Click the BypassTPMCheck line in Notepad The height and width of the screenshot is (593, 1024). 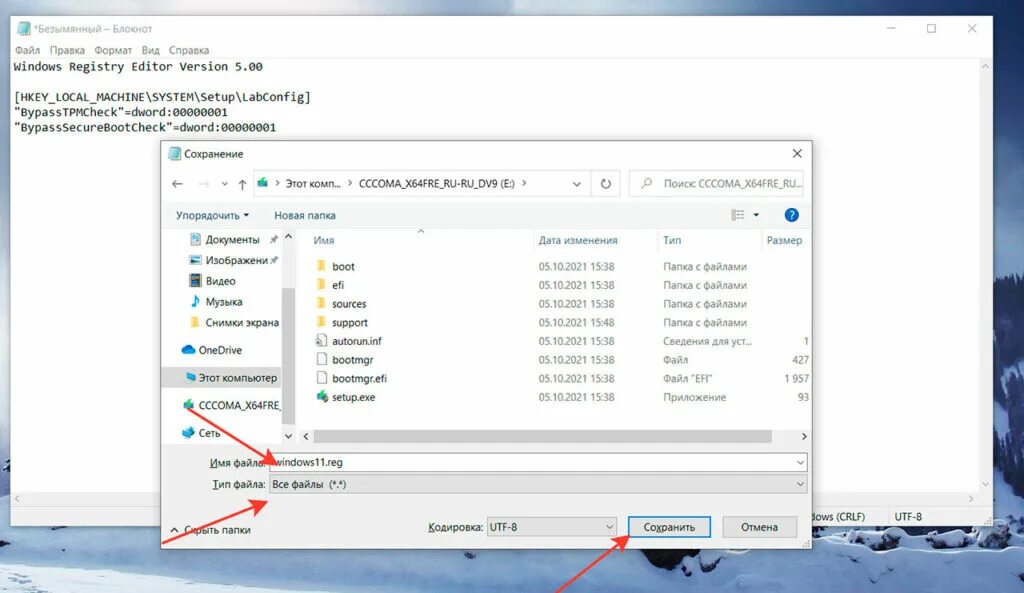[x=121, y=112]
